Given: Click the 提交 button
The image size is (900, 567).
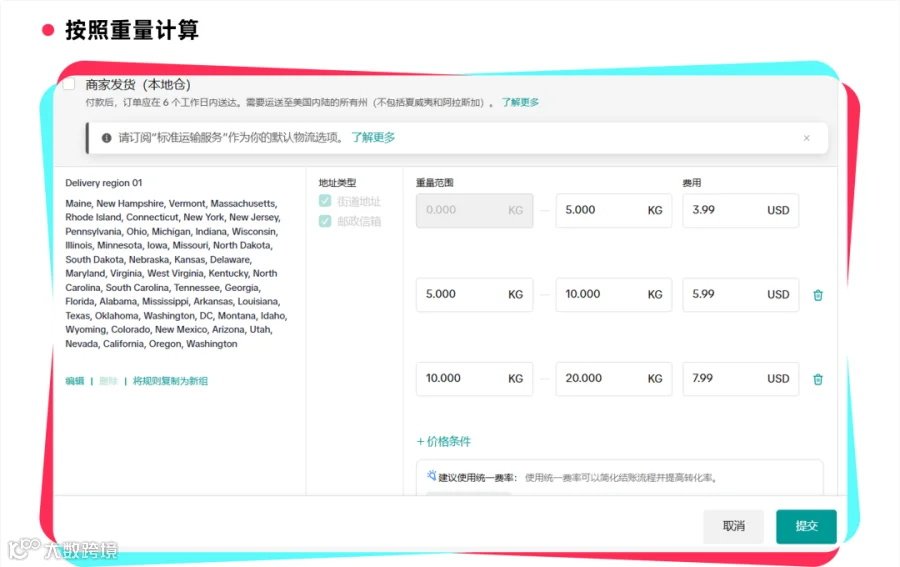Looking at the screenshot, I should click(806, 526).
